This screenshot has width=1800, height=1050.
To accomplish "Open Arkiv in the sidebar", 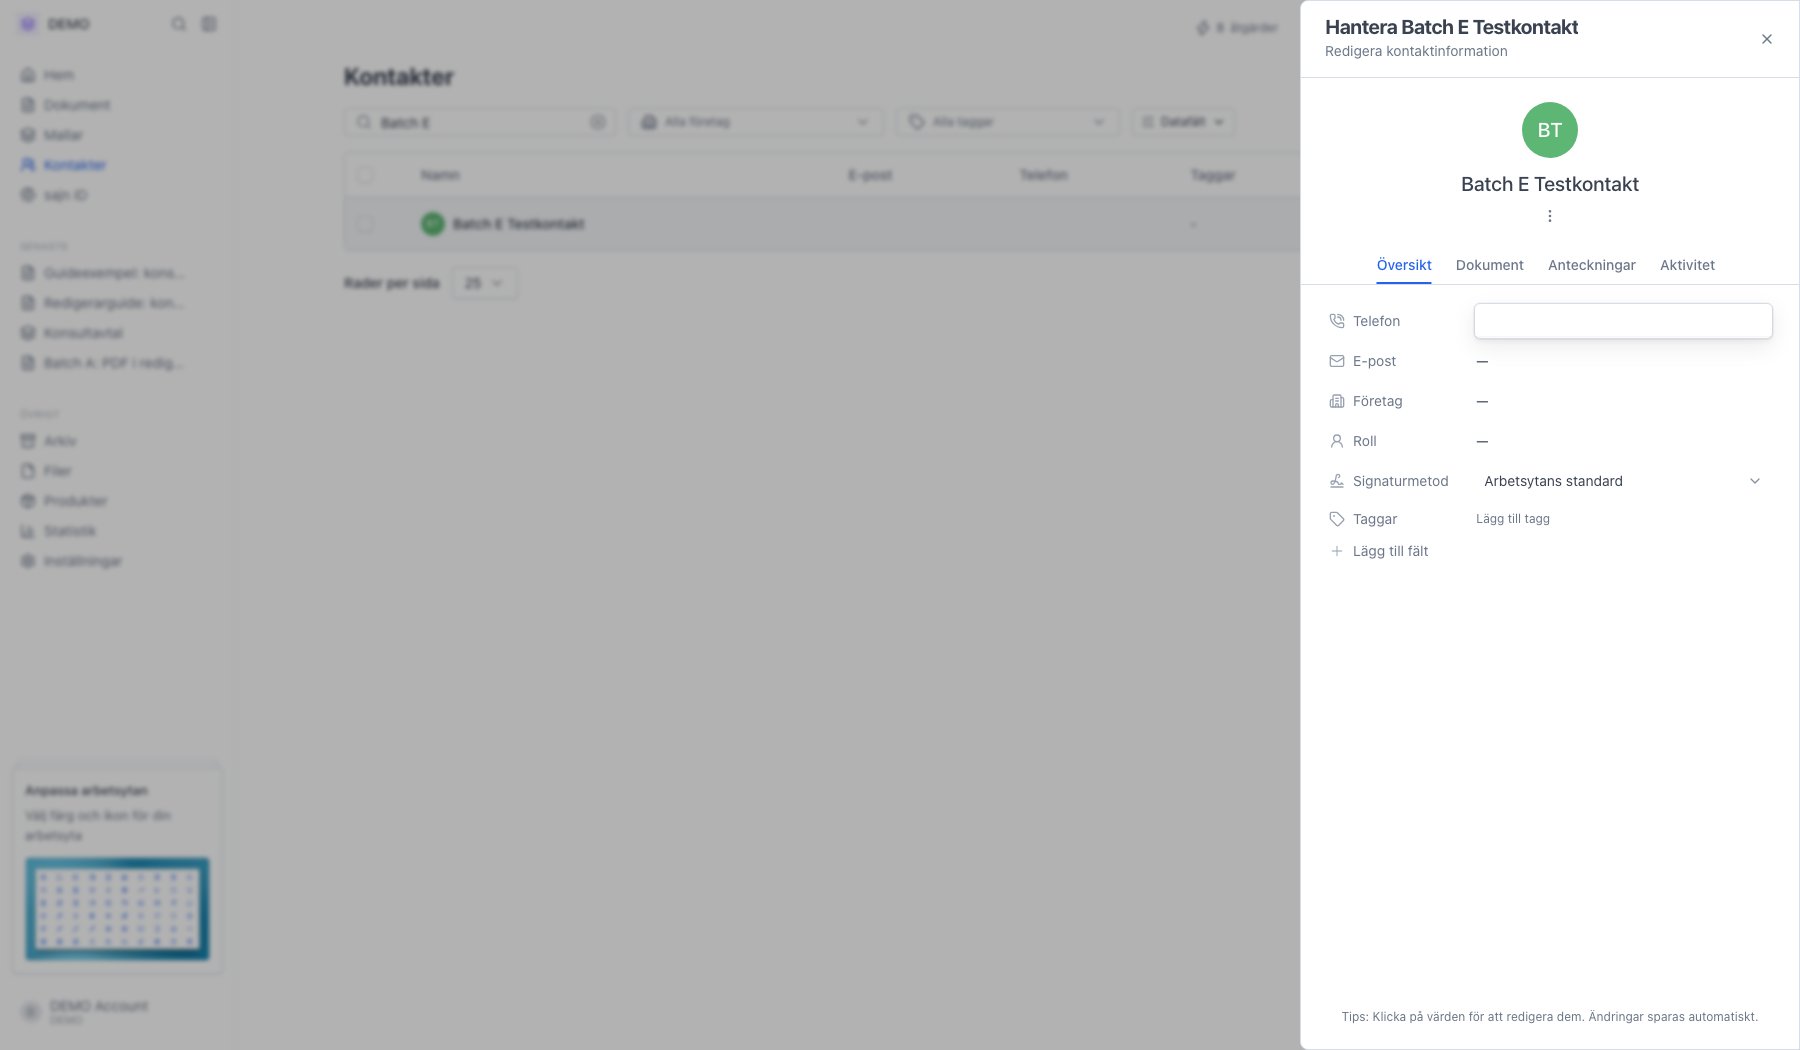I will click(x=59, y=441).
